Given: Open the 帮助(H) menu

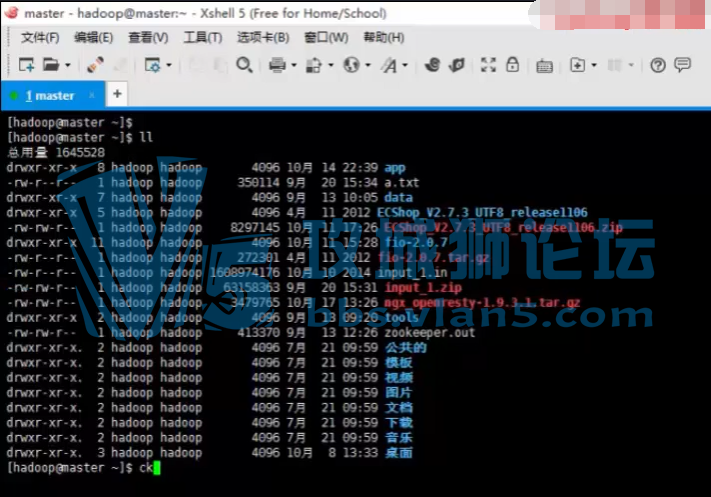Looking at the screenshot, I should point(384,38).
